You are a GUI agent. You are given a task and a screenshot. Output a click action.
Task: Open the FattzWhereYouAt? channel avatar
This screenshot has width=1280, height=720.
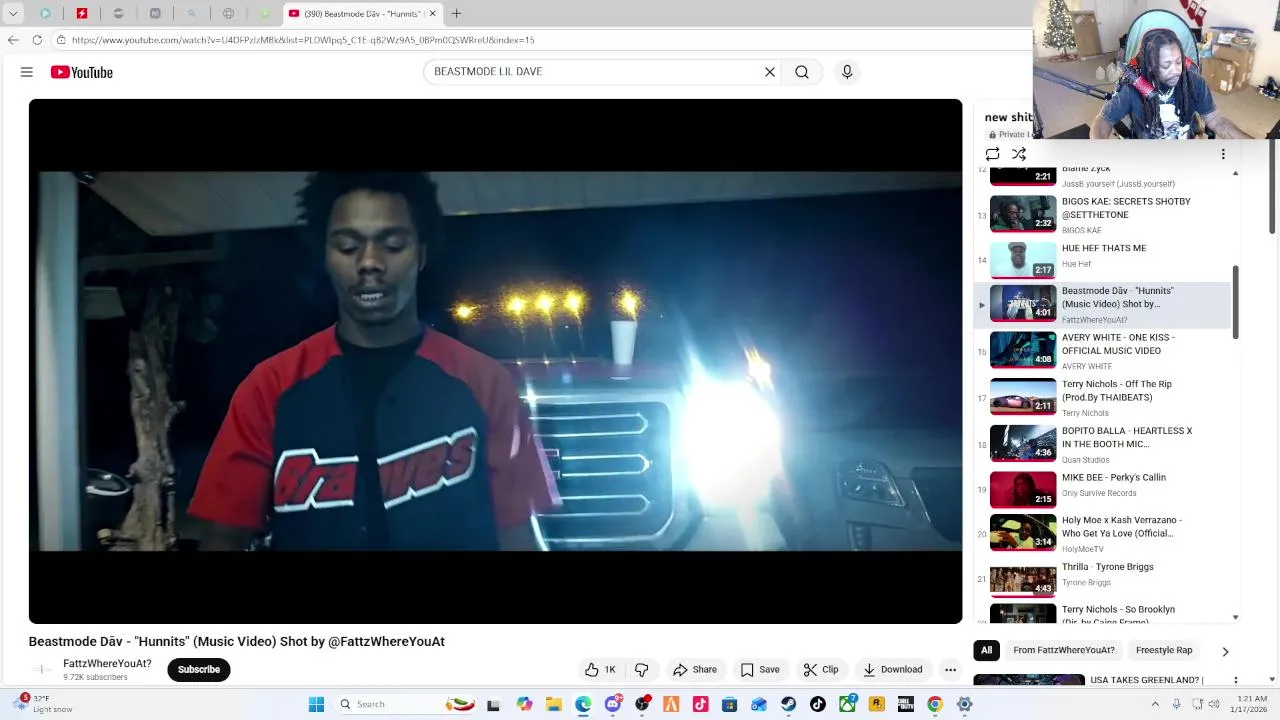click(41, 670)
